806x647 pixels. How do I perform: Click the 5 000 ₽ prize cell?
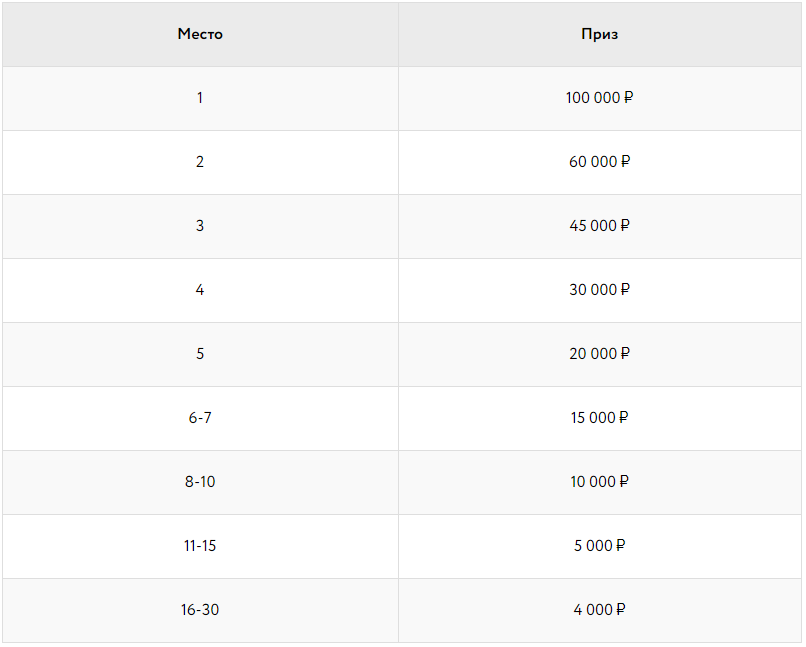600,546
